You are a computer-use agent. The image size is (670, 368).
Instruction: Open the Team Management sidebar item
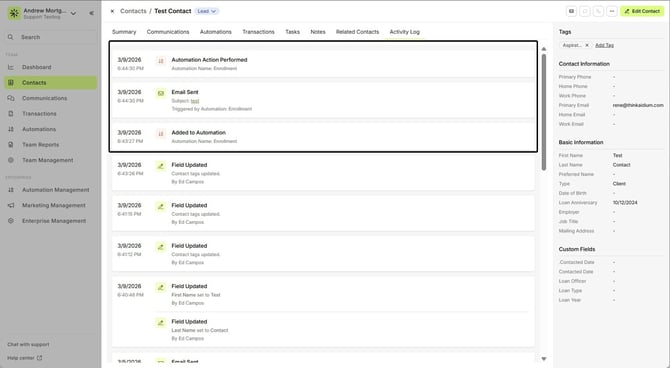[50, 160]
